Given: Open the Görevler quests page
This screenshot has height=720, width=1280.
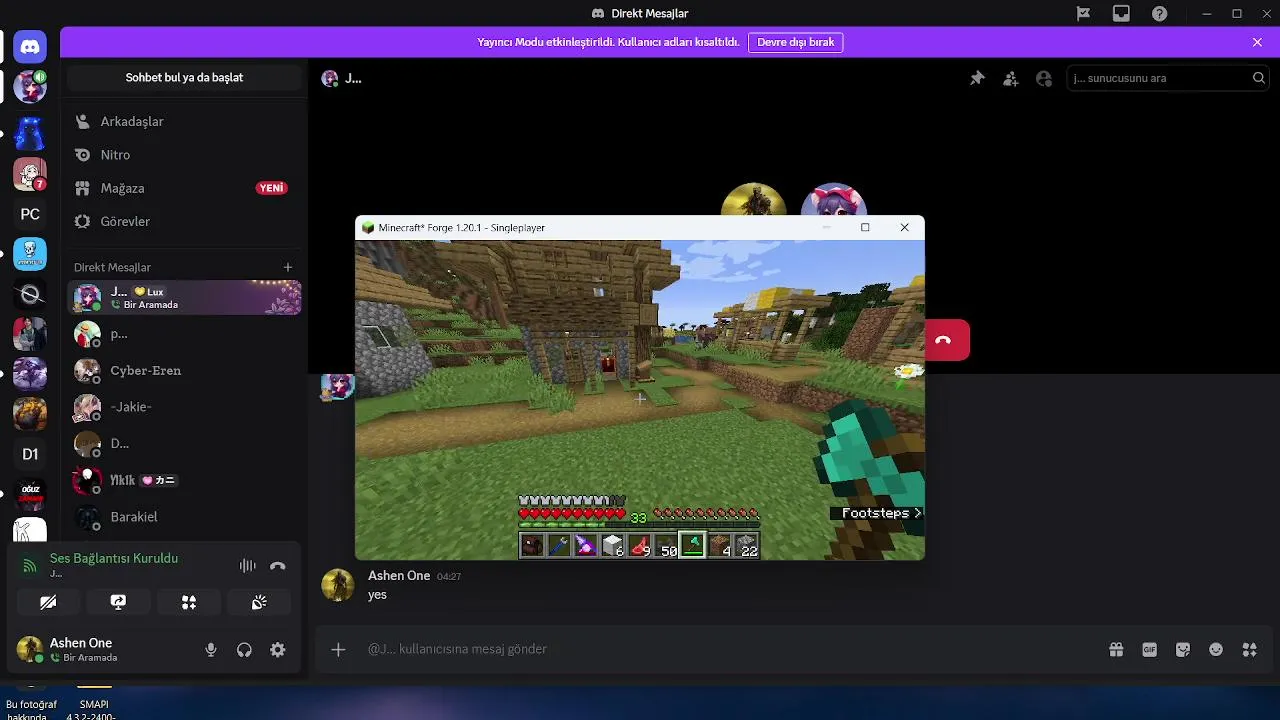Looking at the screenshot, I should pyautogui.click(x=184, y=221).
